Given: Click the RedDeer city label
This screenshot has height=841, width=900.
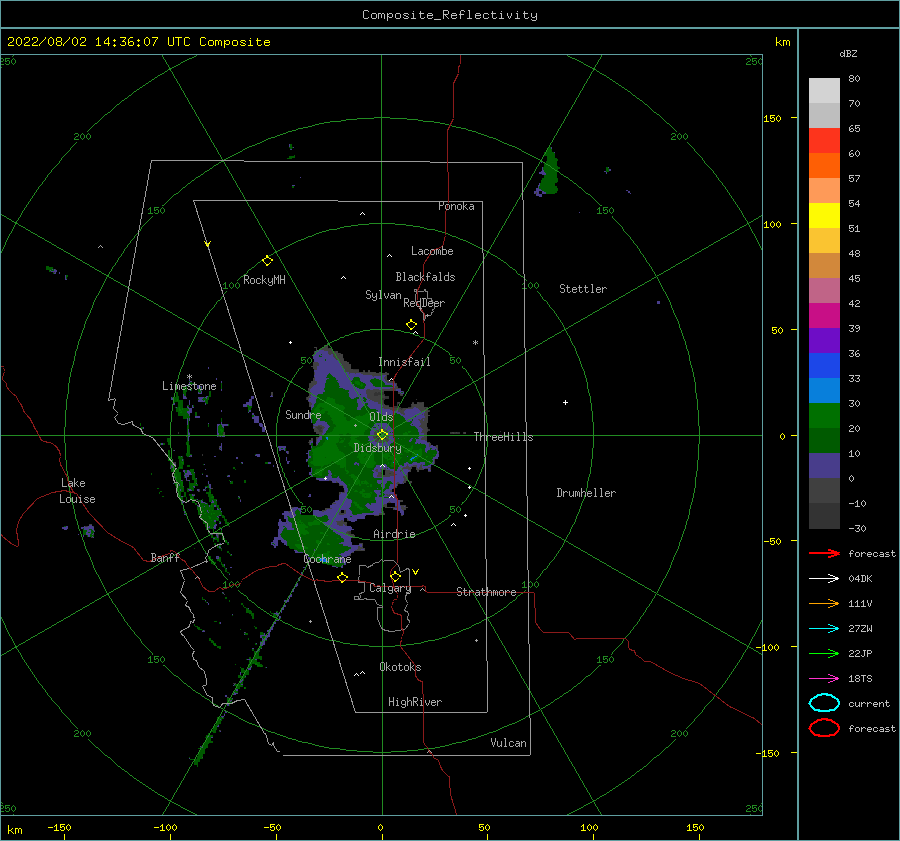Looking at the screenshot, I should coord(424,303).
